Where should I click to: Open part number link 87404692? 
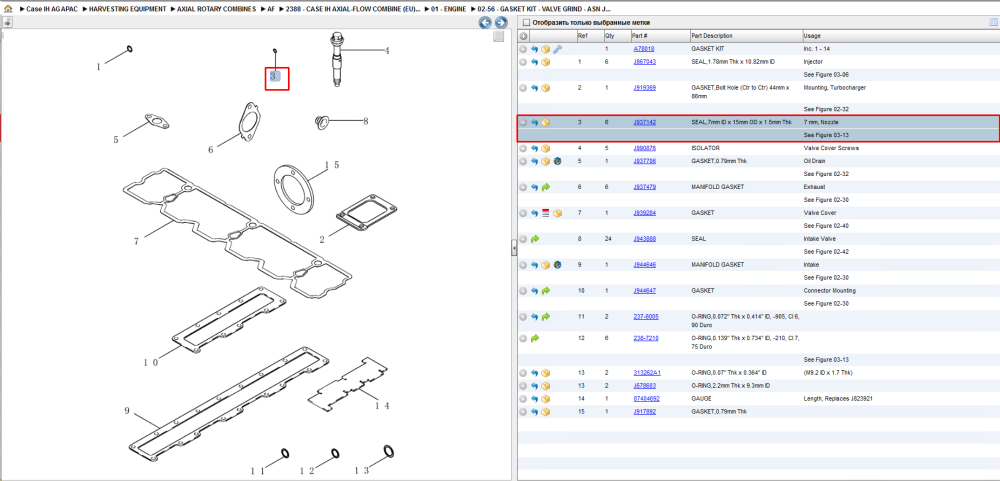pyautogui.click(x=647, y=399)
